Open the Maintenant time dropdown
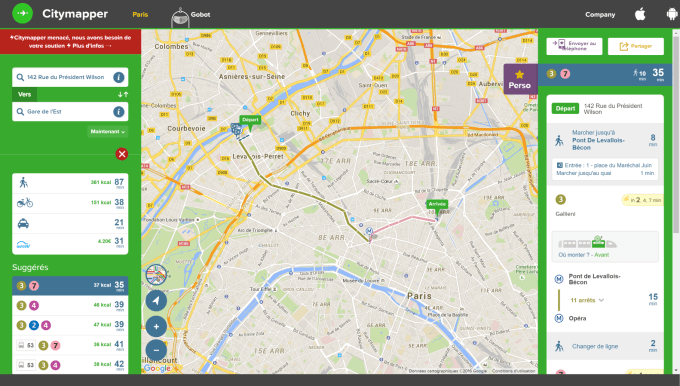Screen dimensions: 680x386 [108, 131]
